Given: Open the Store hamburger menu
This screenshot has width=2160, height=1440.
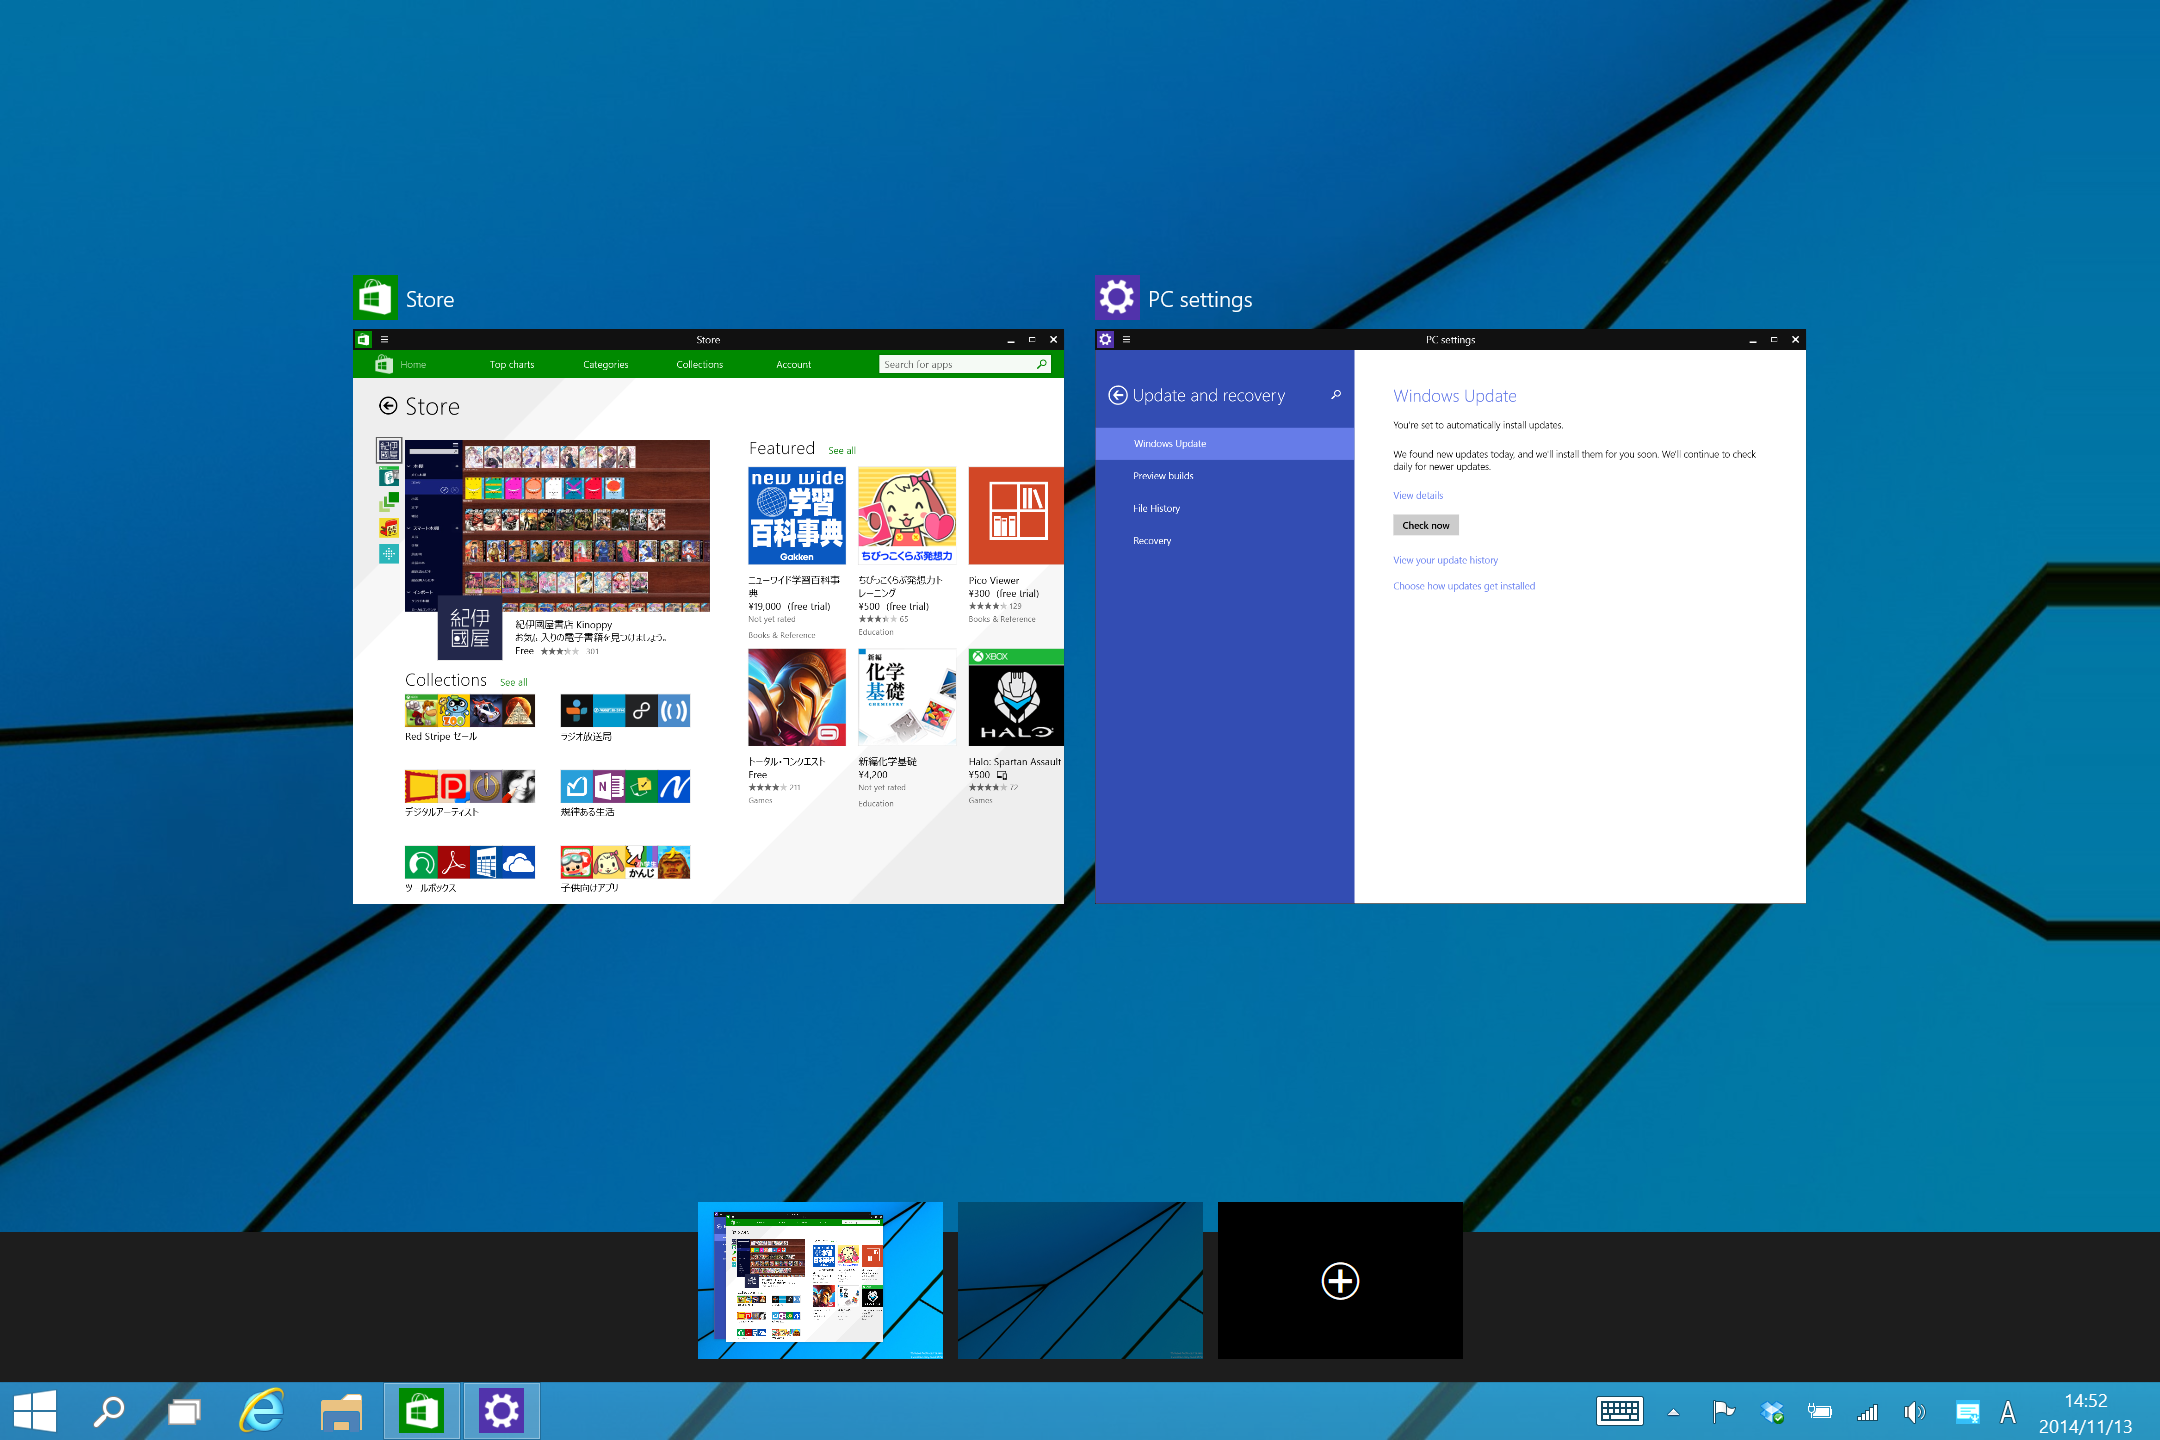Looking at the screenshot, I should 385,339.
